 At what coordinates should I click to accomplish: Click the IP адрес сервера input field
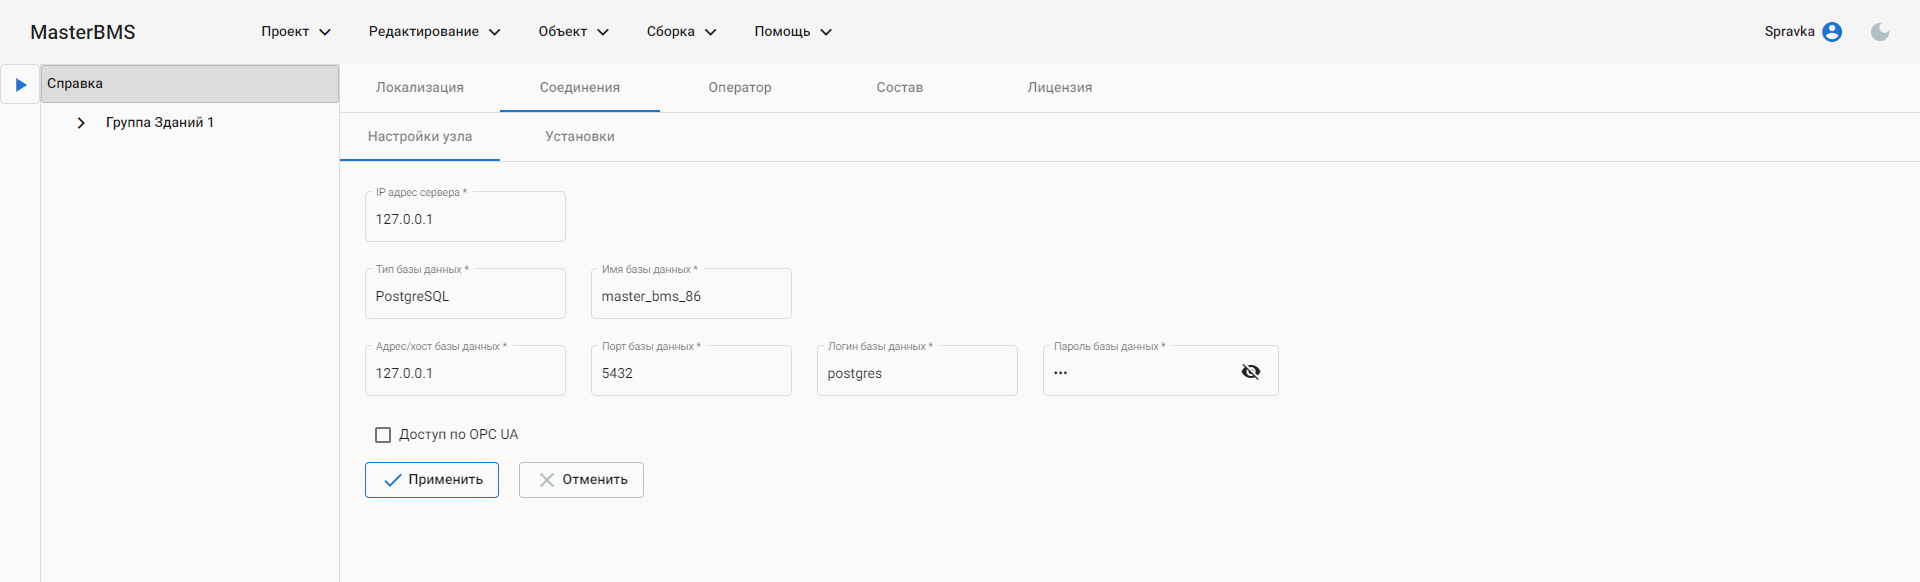pos(465,219)
